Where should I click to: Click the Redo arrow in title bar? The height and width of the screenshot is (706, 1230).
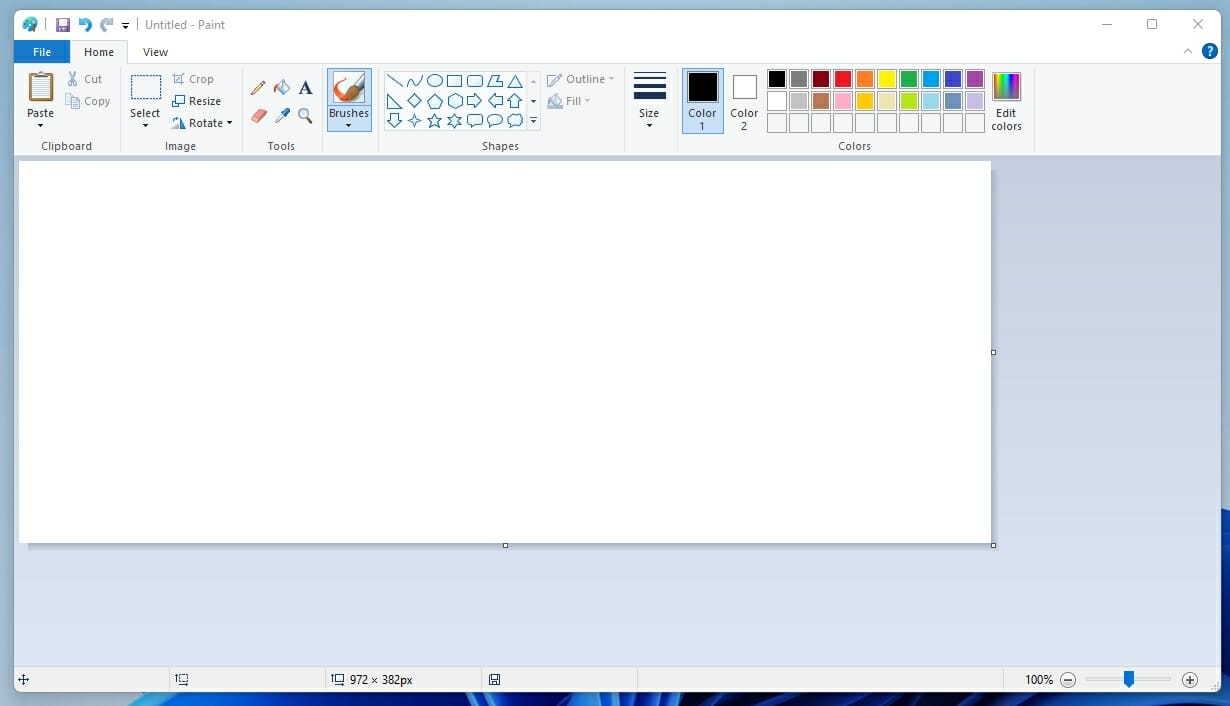point(106,25)
